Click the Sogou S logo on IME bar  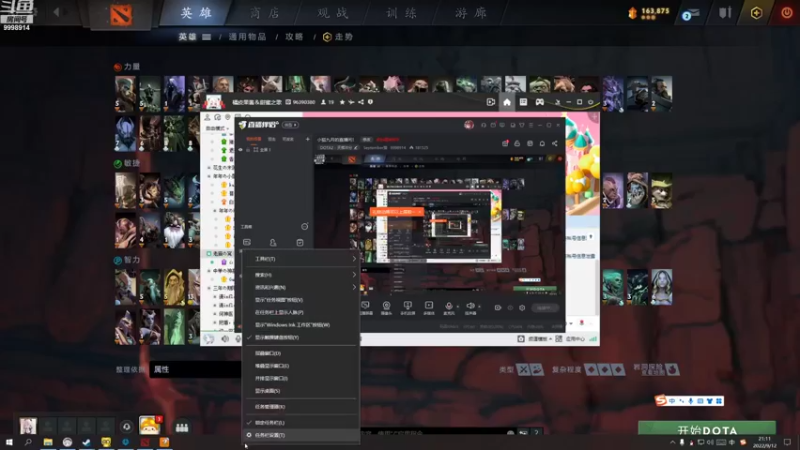[661, 401]
